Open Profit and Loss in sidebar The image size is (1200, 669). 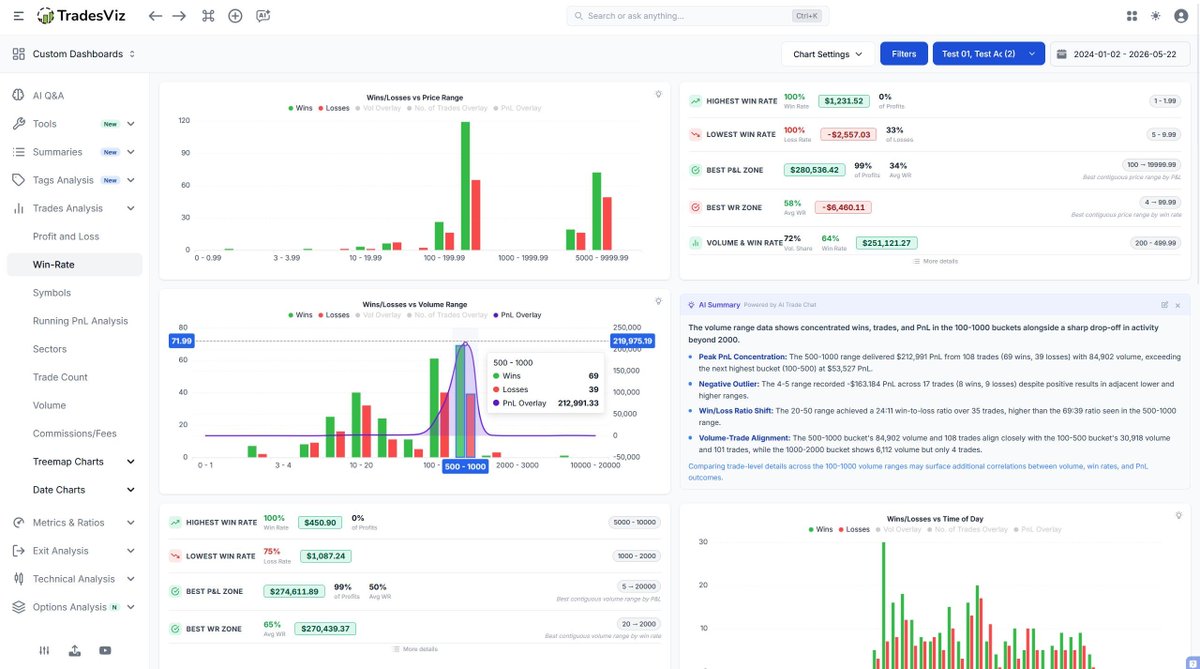pos(66,236)
